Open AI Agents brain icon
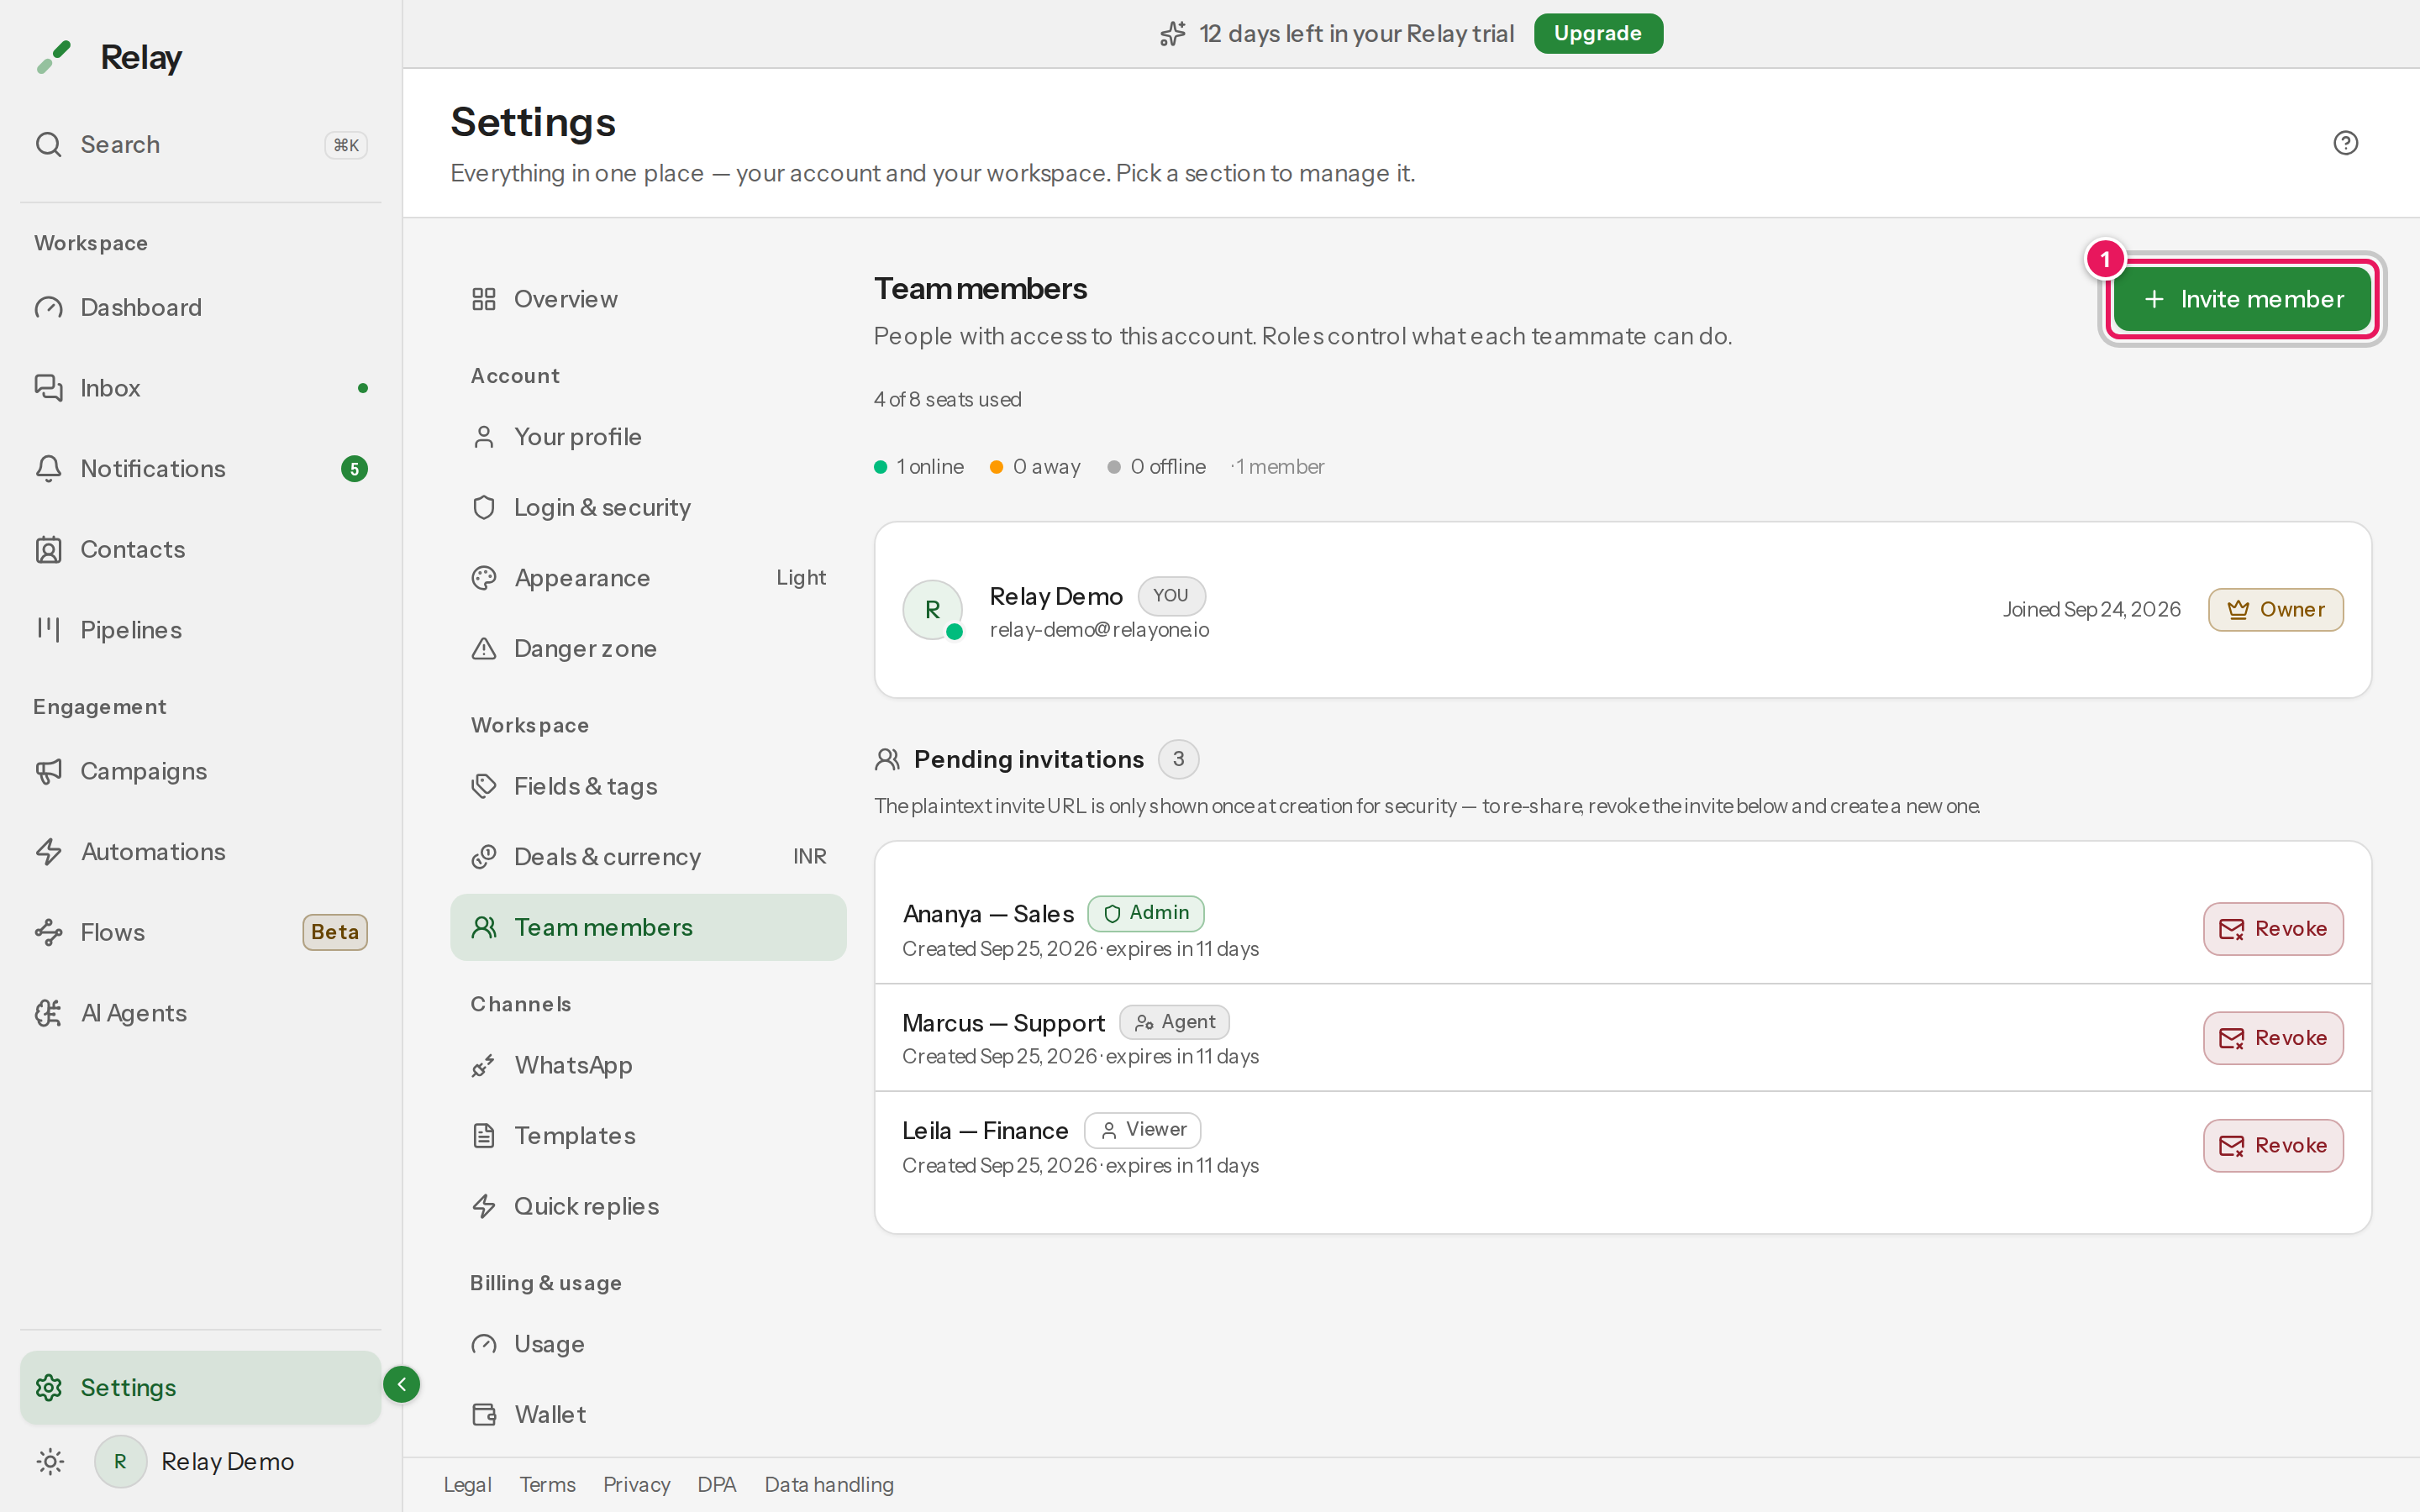The image size is (2420, 1512). 49,1013
